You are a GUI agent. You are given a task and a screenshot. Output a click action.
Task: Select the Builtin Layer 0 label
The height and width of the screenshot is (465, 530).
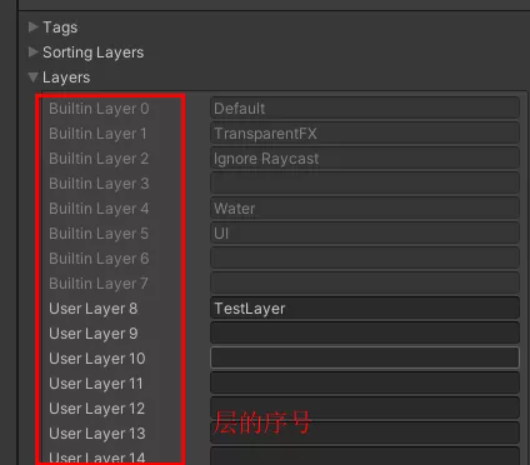(x=99, y=109)
